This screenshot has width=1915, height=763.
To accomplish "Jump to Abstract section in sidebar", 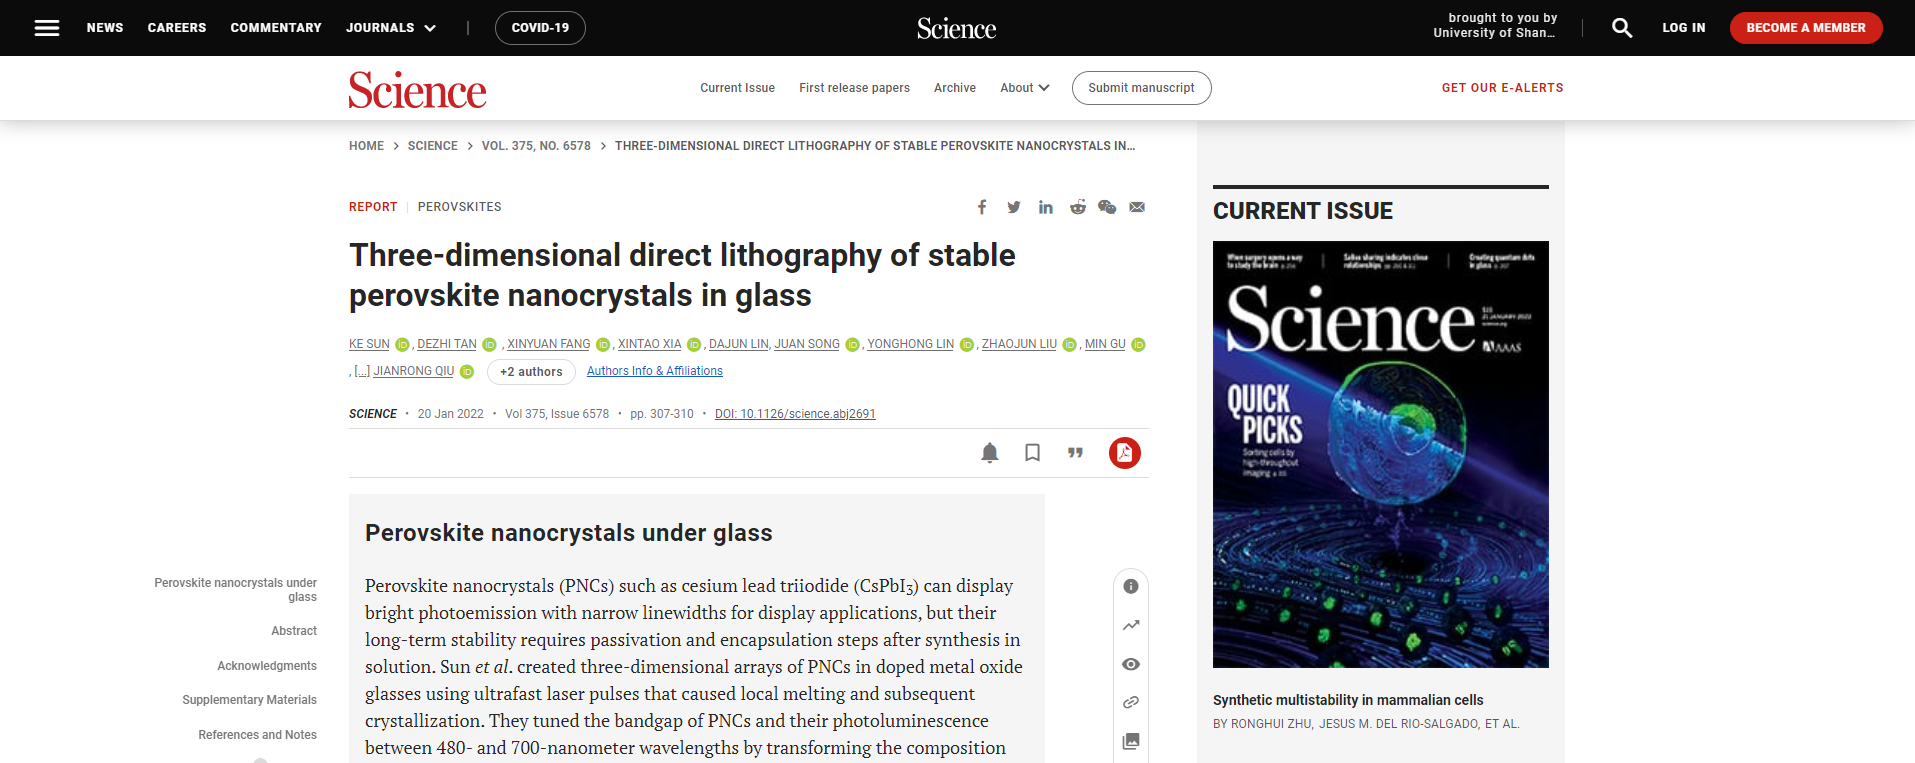I will click(294, 631).
